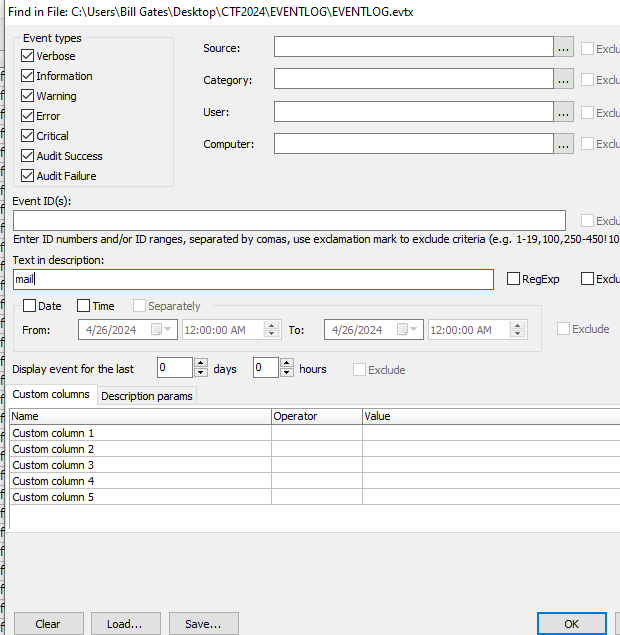Decrease the From time spinner
This screenshot has height=635, width=620.
tap(271, 333)
